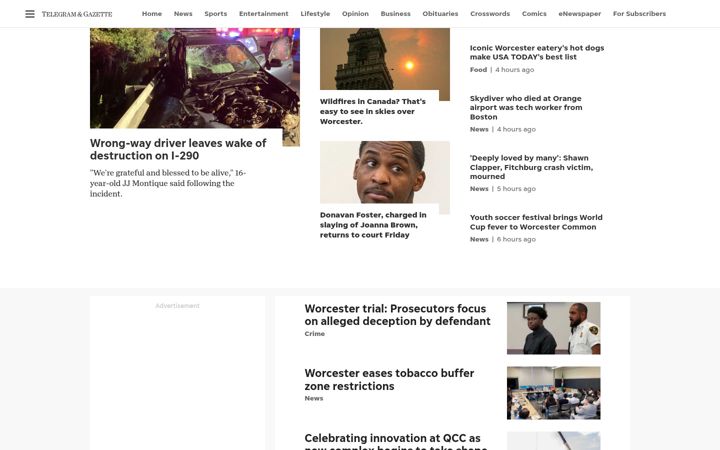Open the Sports menu item
This screenshot has width=720, height=450.
pos(216,14)
